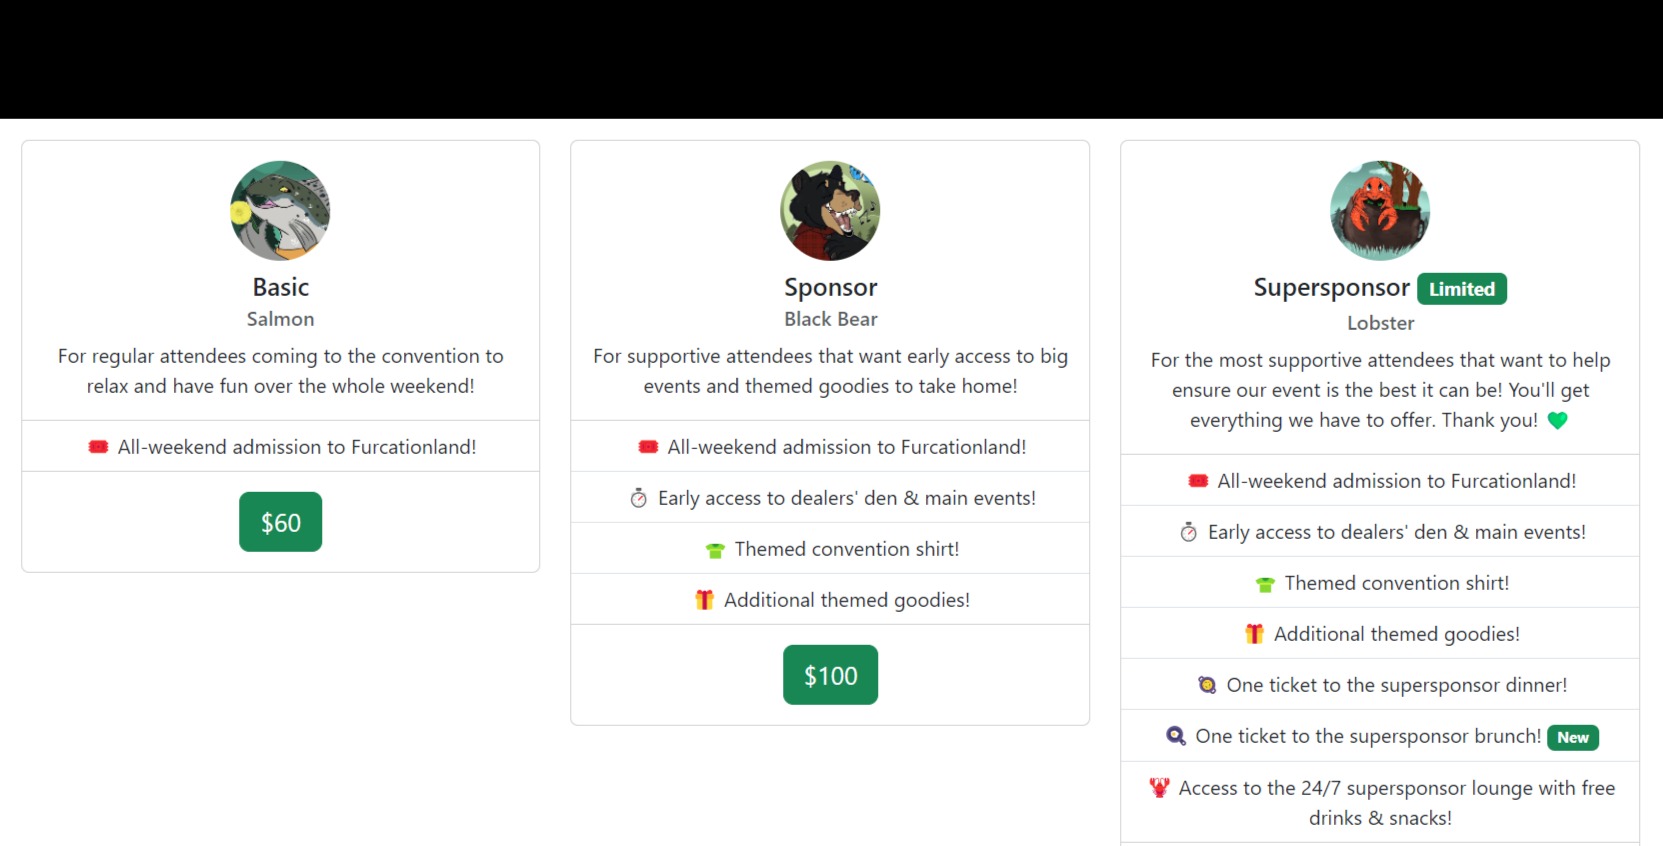Image resolution: width=1663 pixels, height=846 pixels.
Task: Click the Black Bear avatar image
Action: [830, 211]
